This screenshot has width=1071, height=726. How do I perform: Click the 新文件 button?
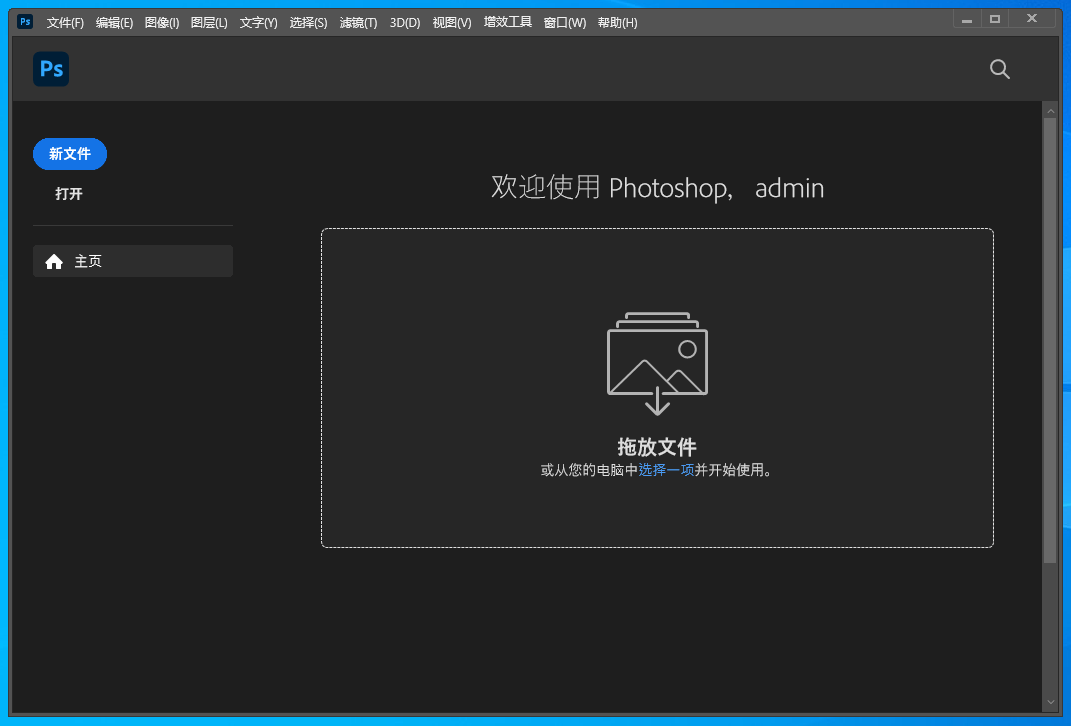70,154
